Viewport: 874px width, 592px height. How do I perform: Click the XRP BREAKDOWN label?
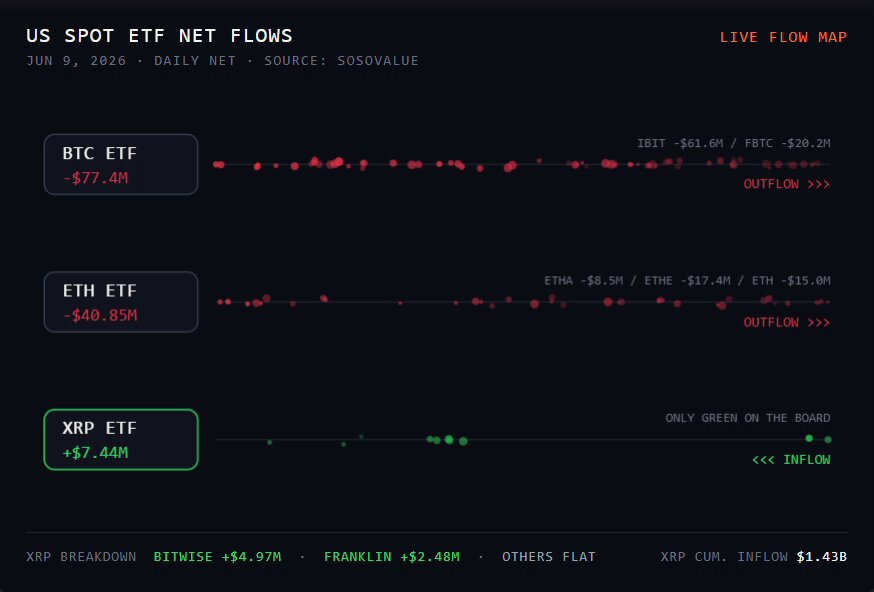[81, 557]
